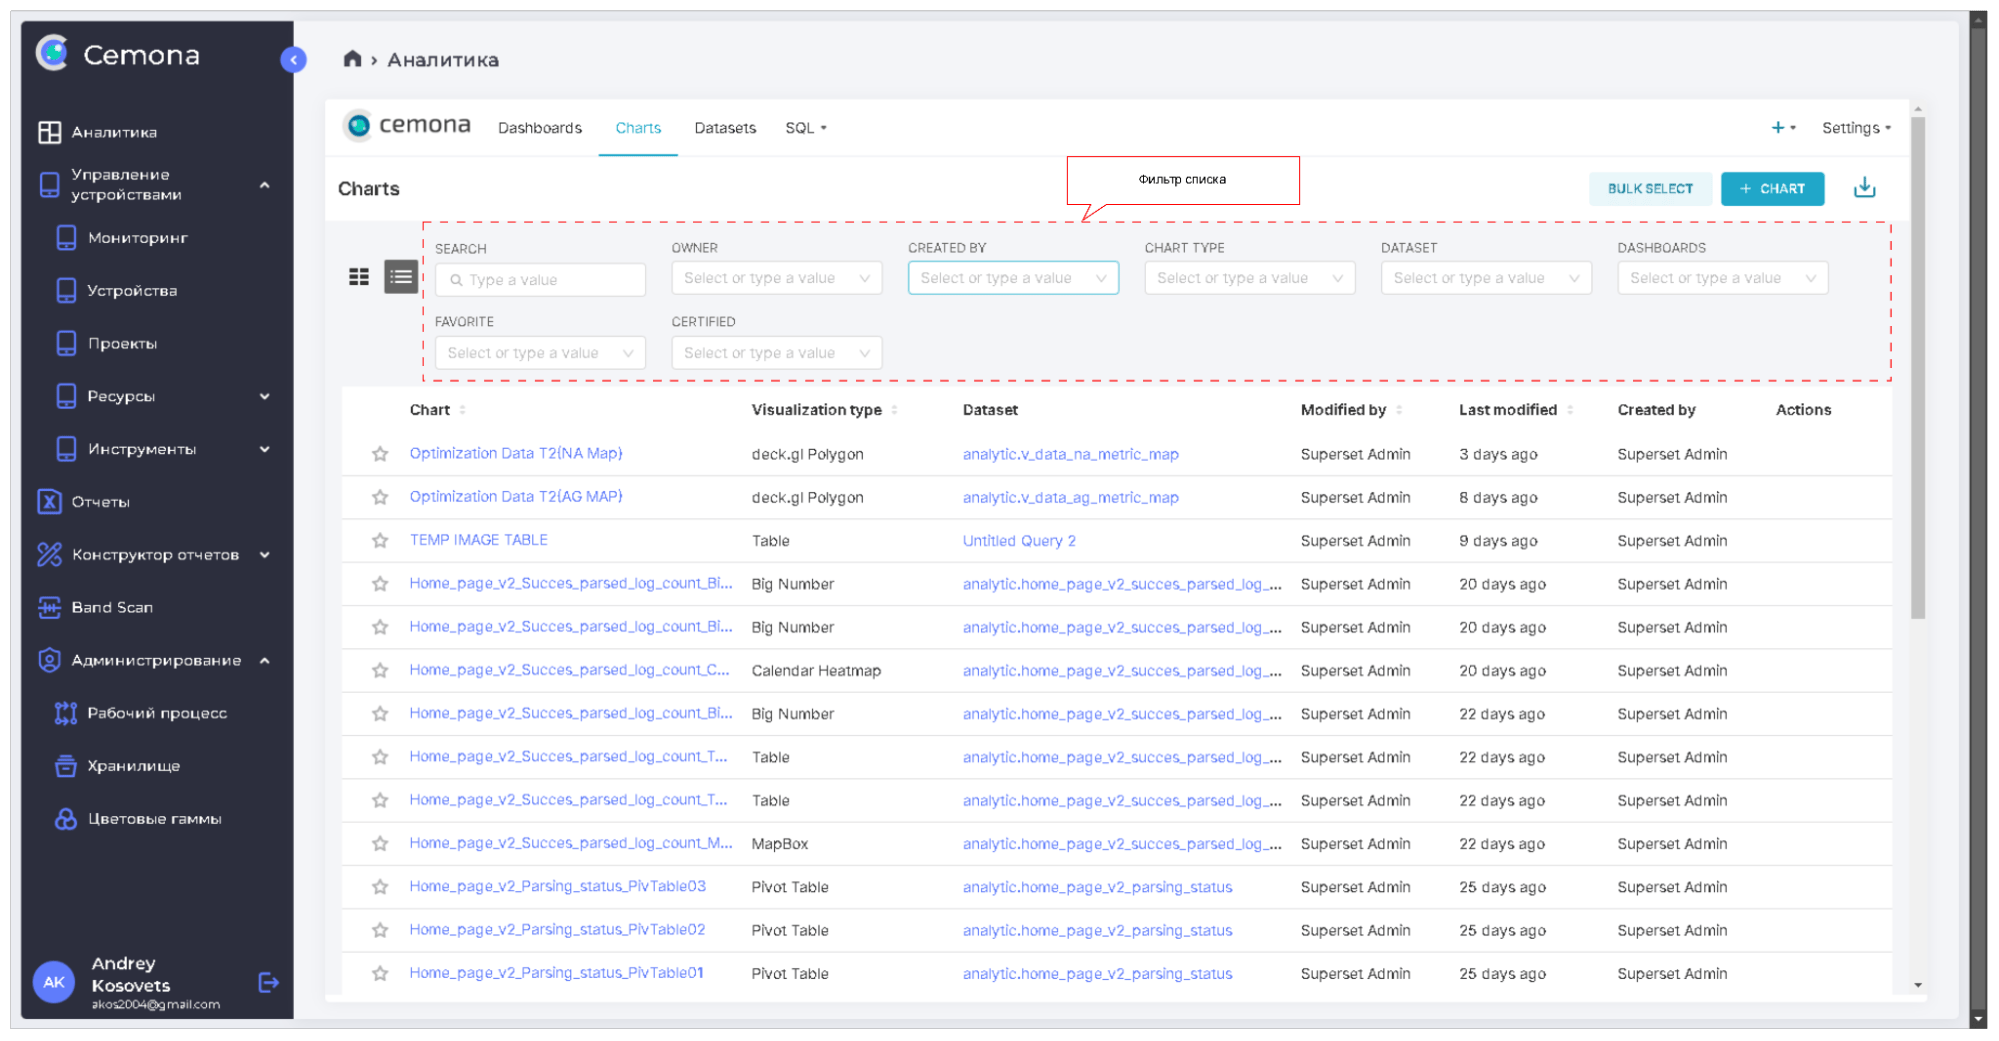
Task: Open the Datasets tab
Action: point(724,128)
